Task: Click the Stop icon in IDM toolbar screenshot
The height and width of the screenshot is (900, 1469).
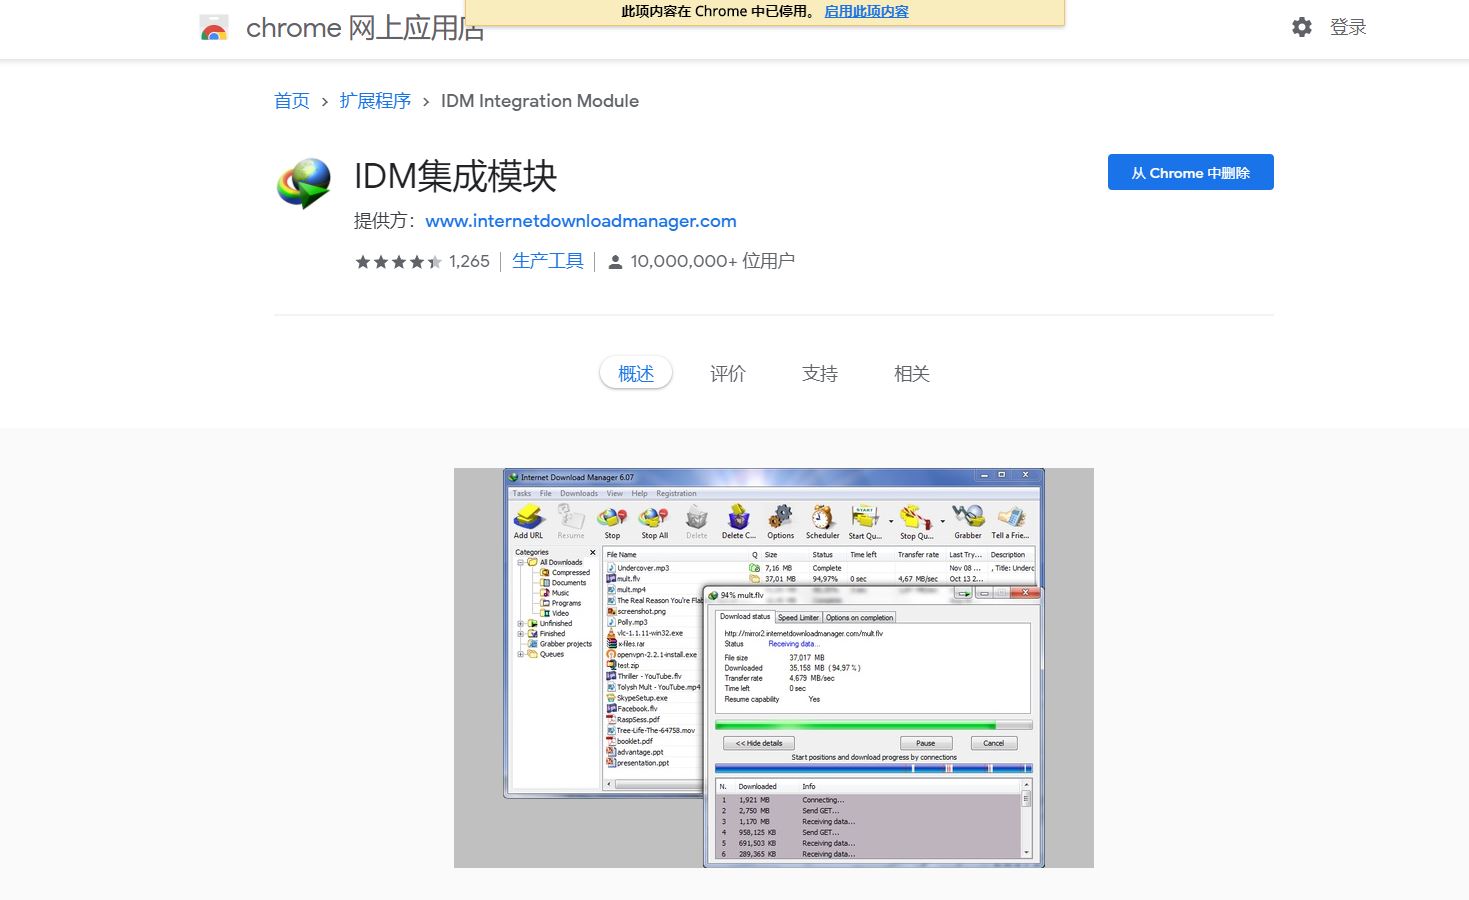Action: pyautogui.click(x=612, y=517)
